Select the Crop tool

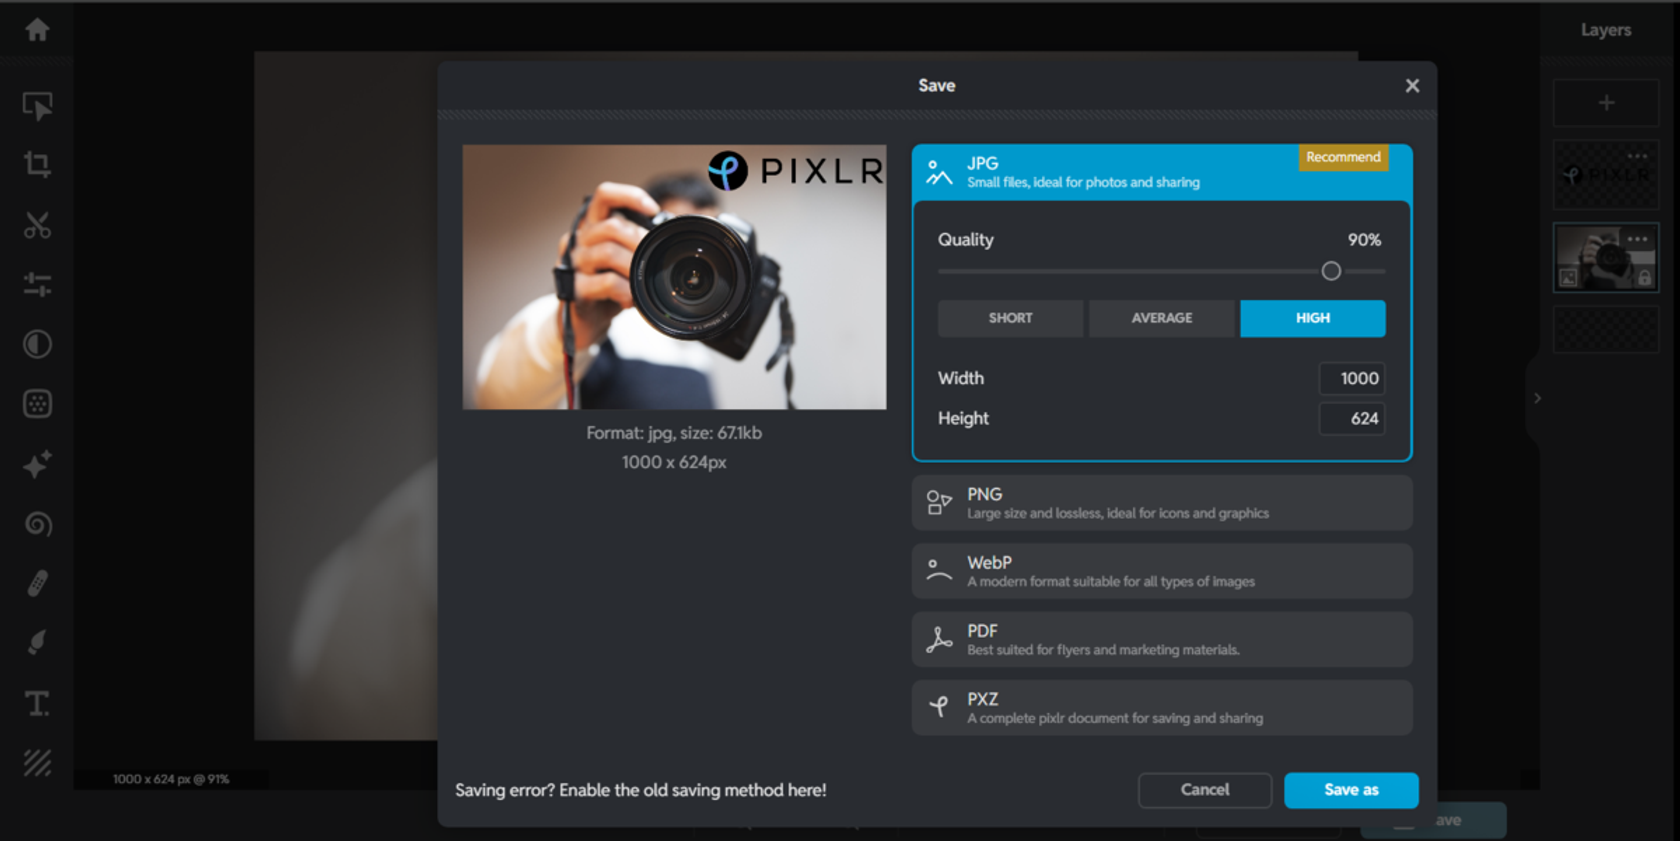[37, 165]
